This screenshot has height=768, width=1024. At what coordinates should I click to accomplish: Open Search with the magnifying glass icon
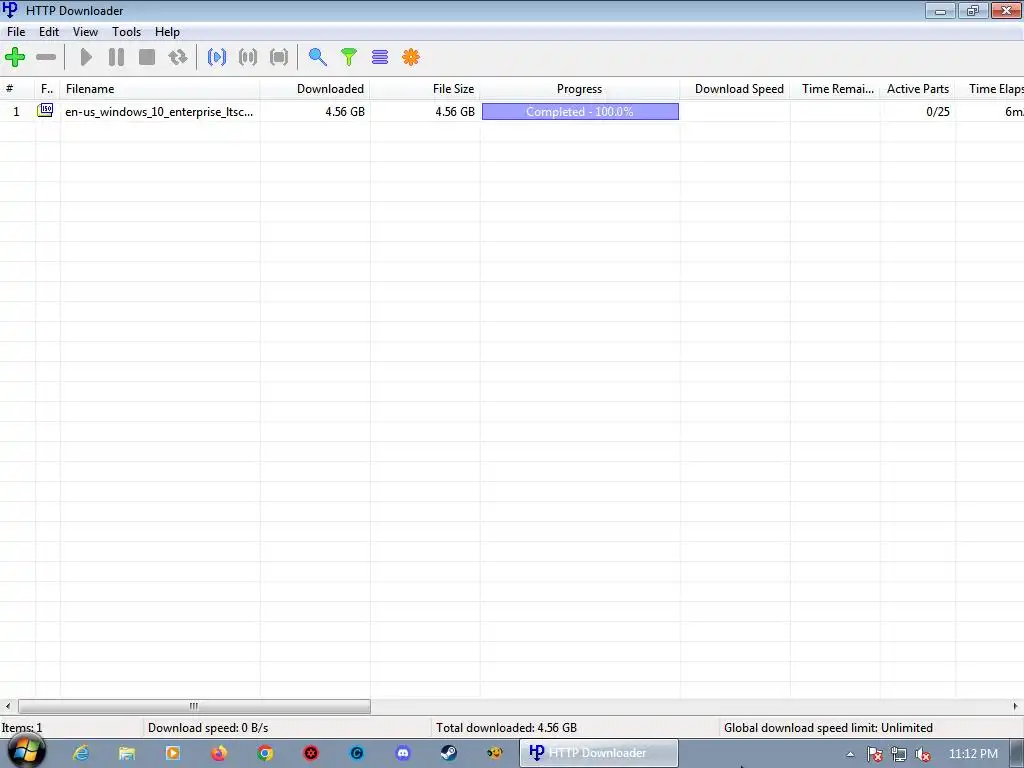click(x=317, y=57)
